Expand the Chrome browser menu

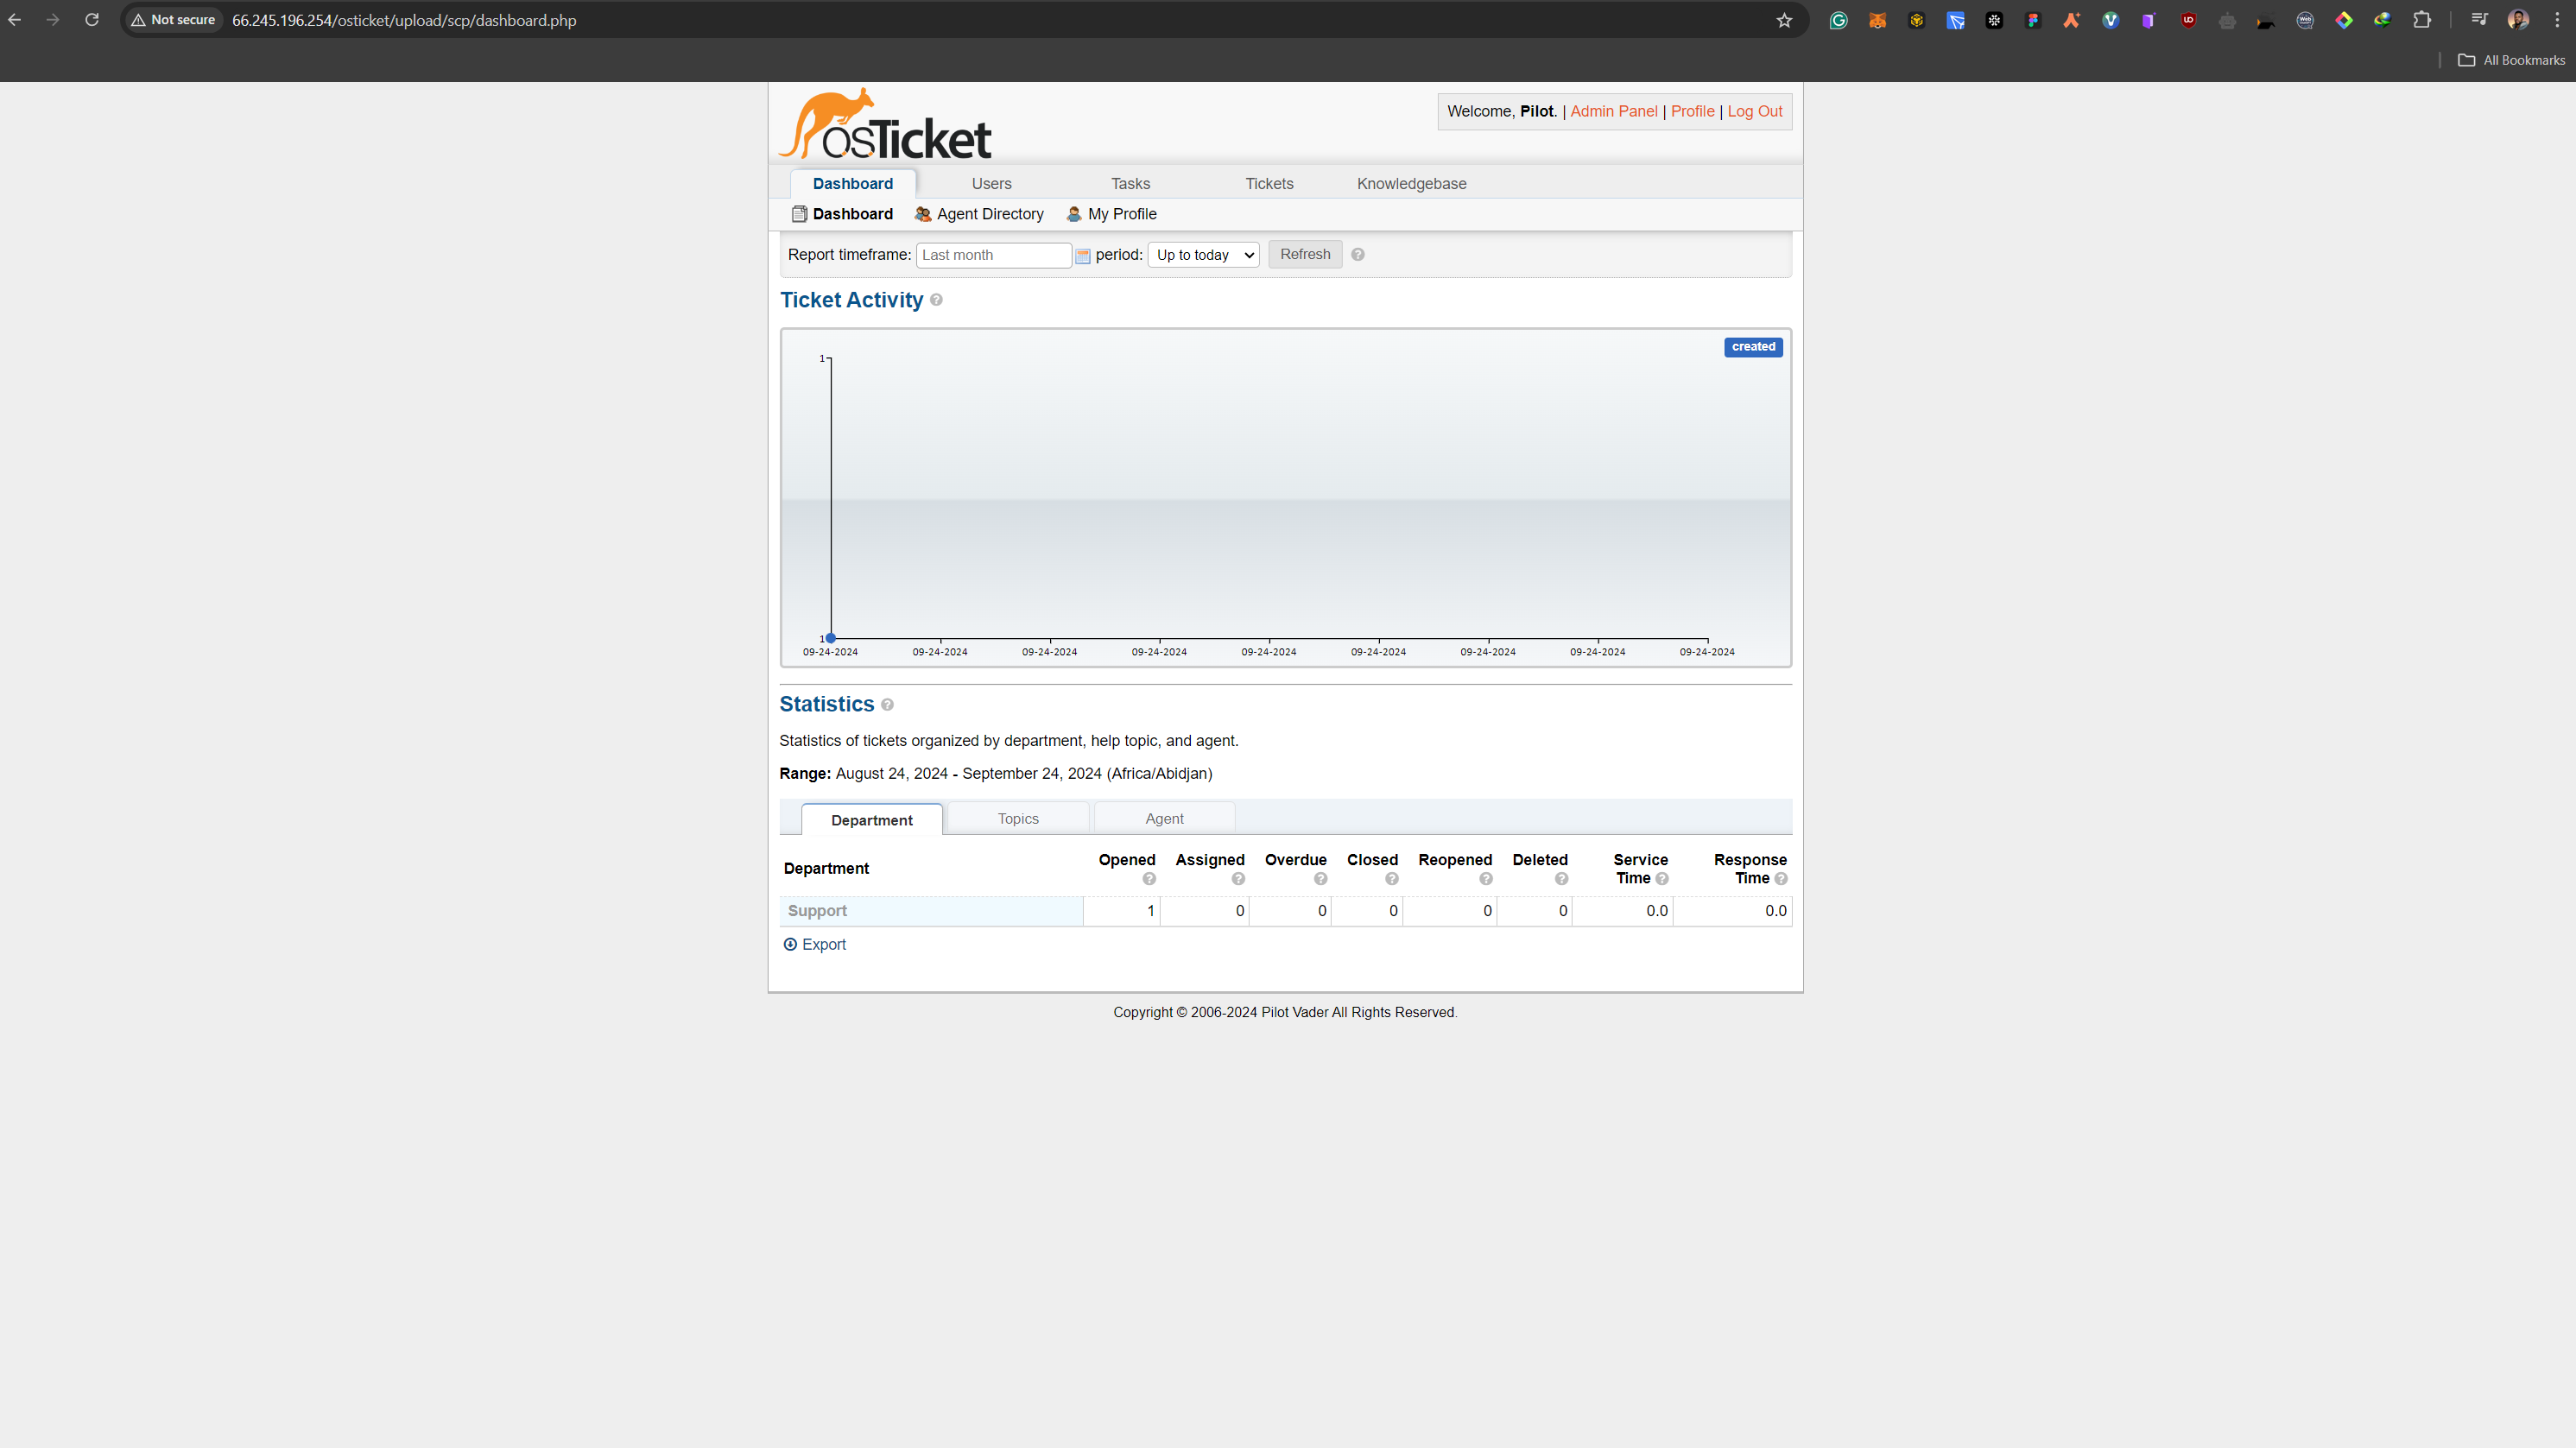[x=2556, y=20]
